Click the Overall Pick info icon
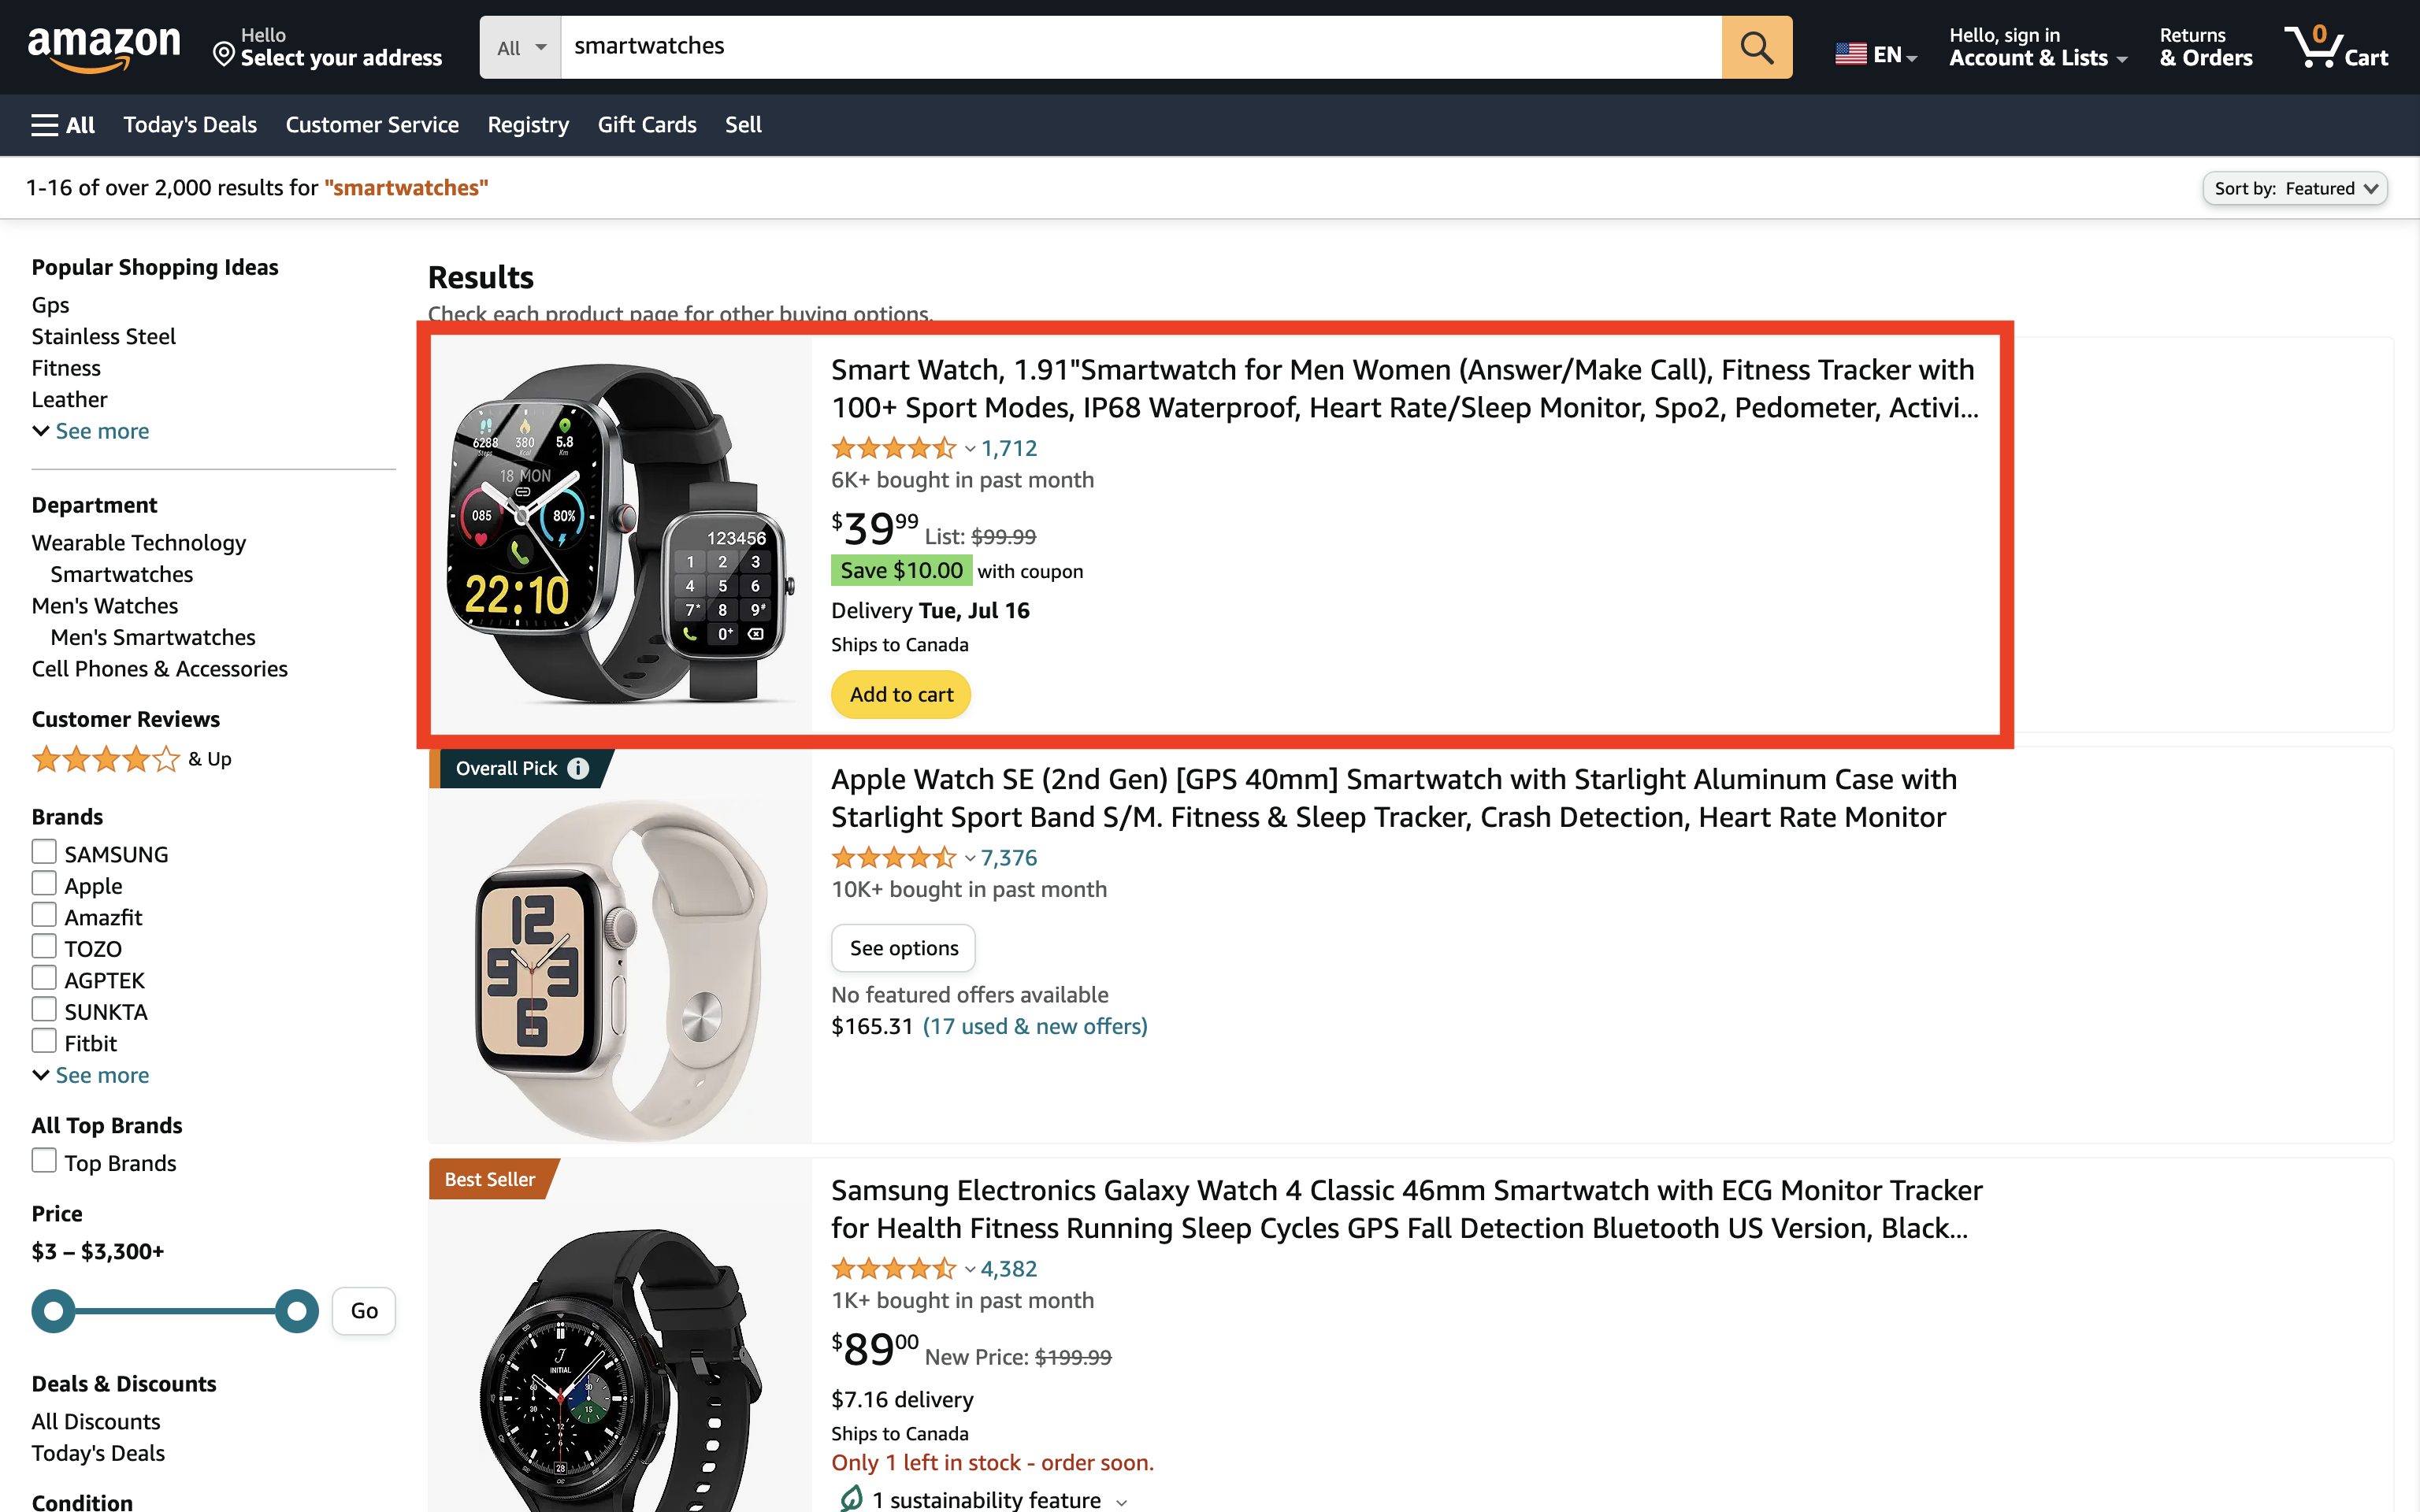The image size is (2420, 1512). (578, 768)
